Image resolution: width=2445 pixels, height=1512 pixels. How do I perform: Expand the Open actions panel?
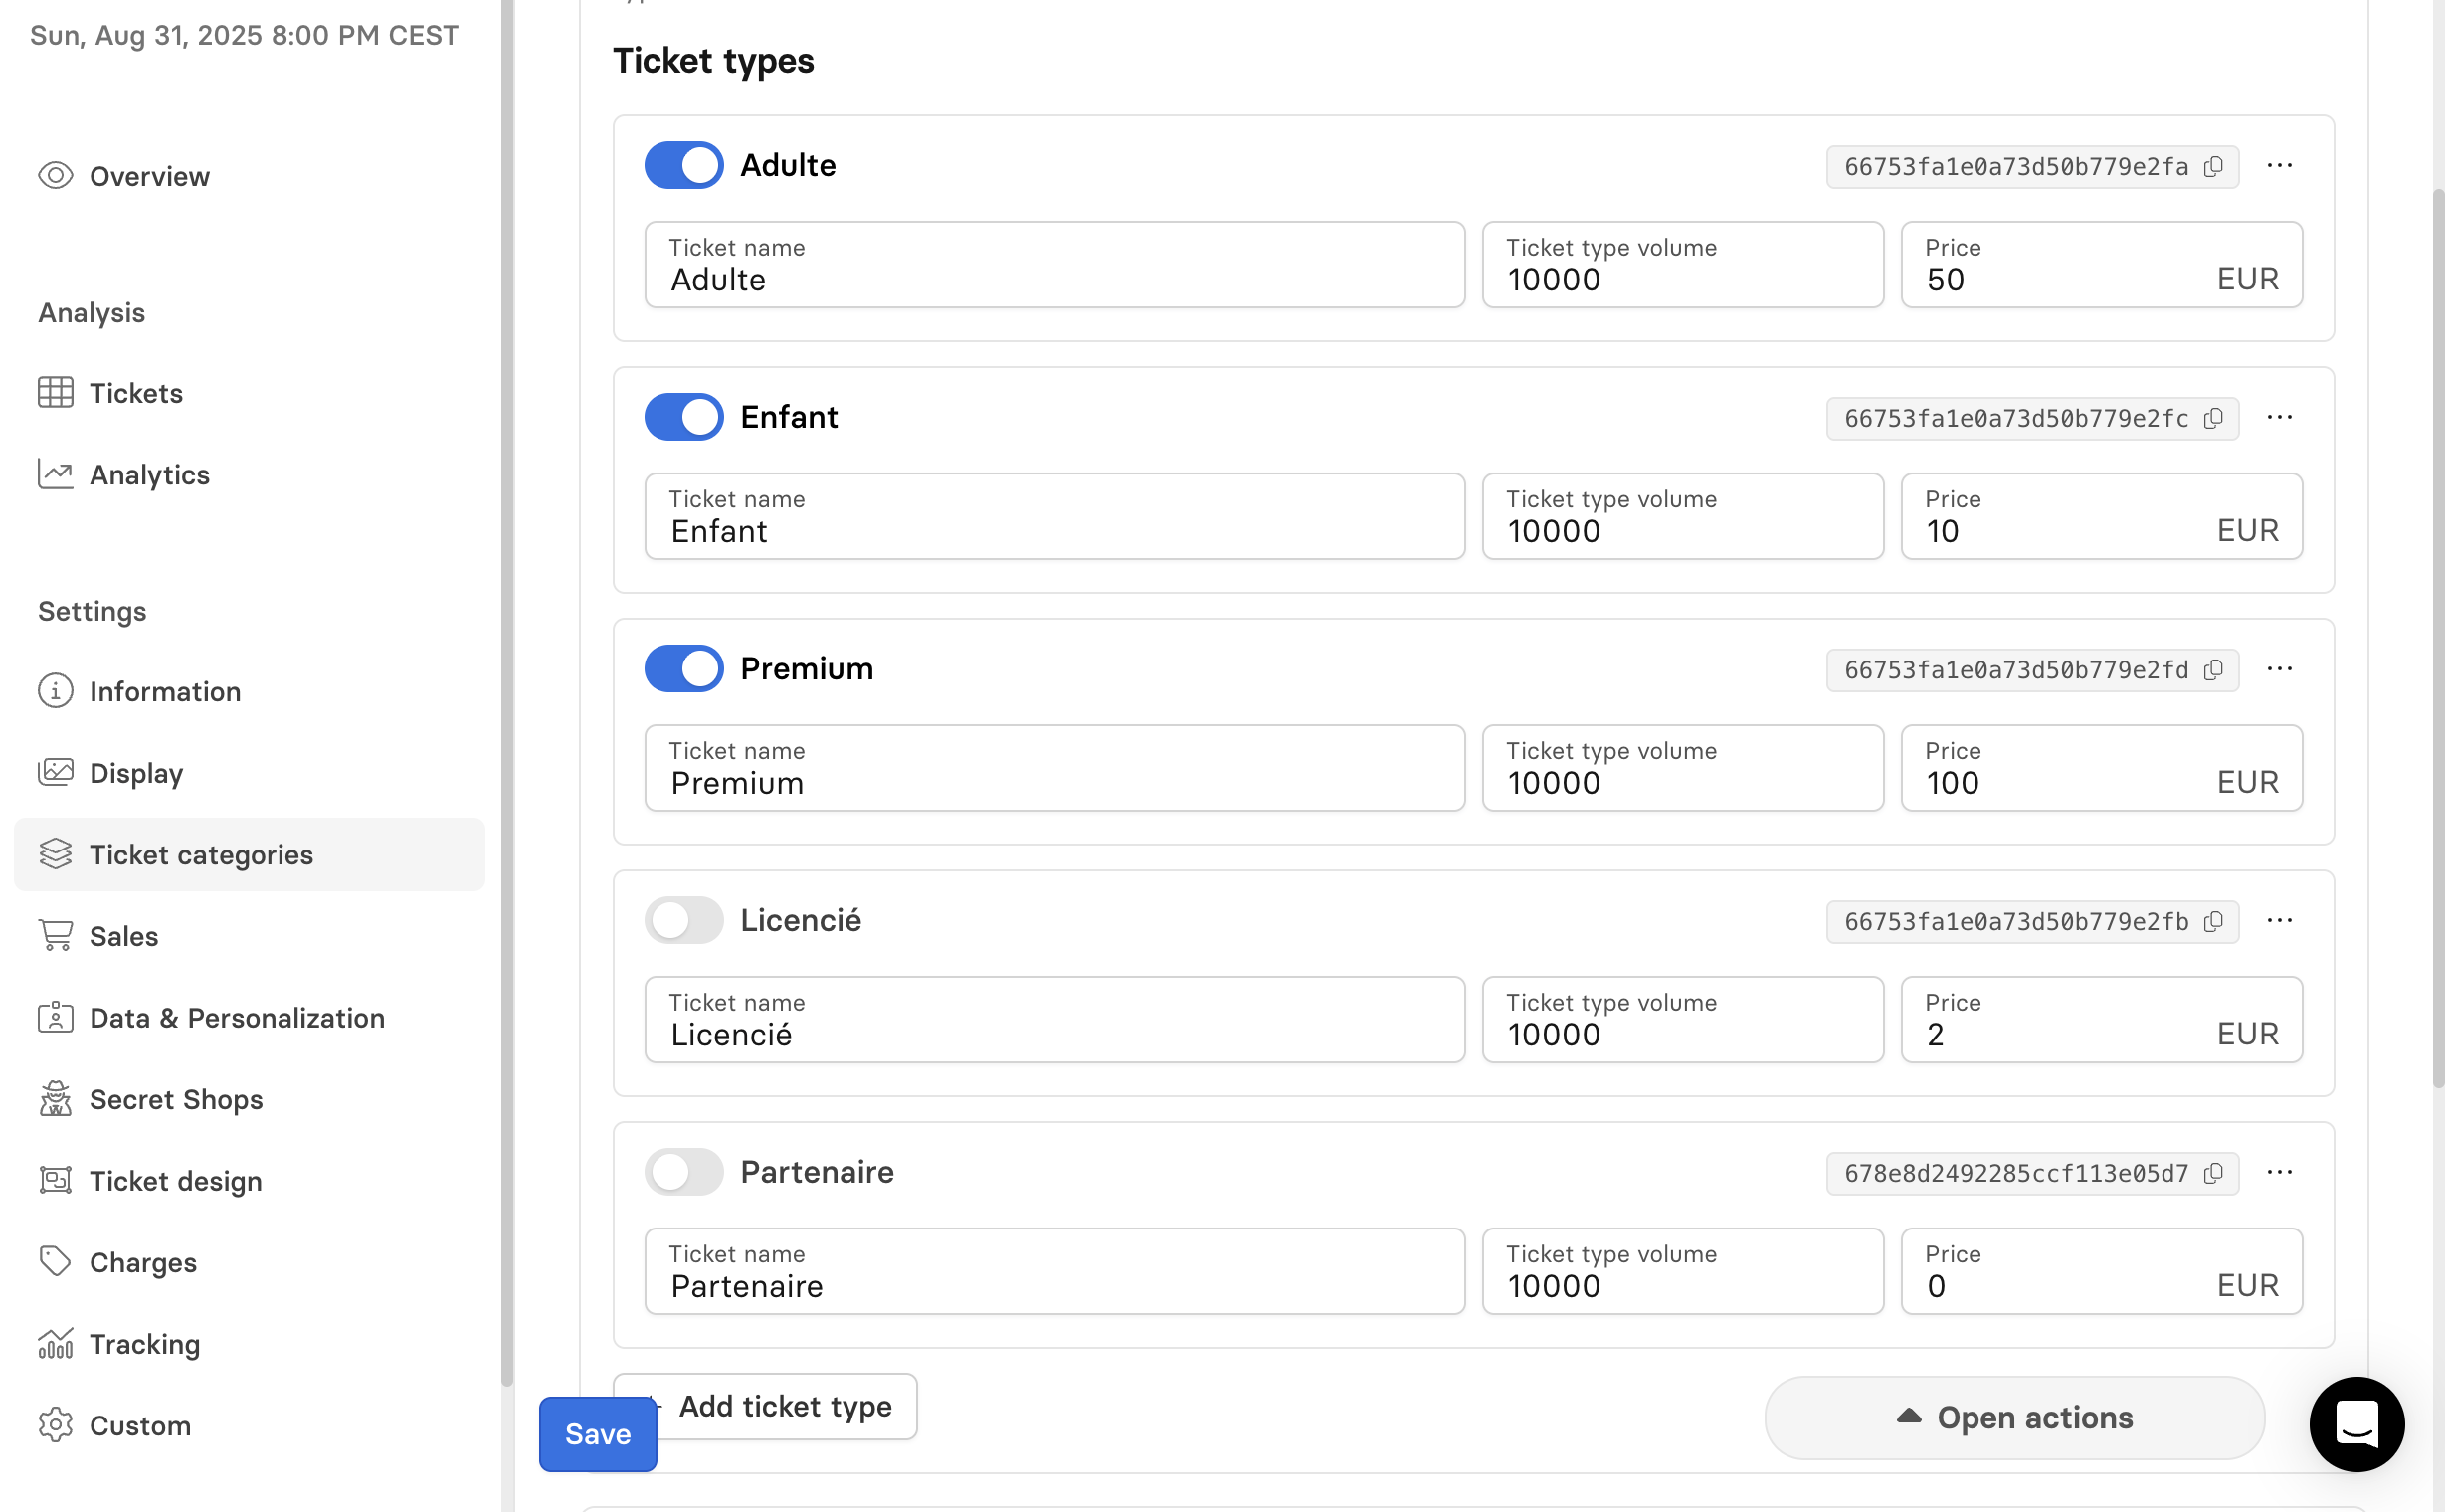tap(2014, 1417)
